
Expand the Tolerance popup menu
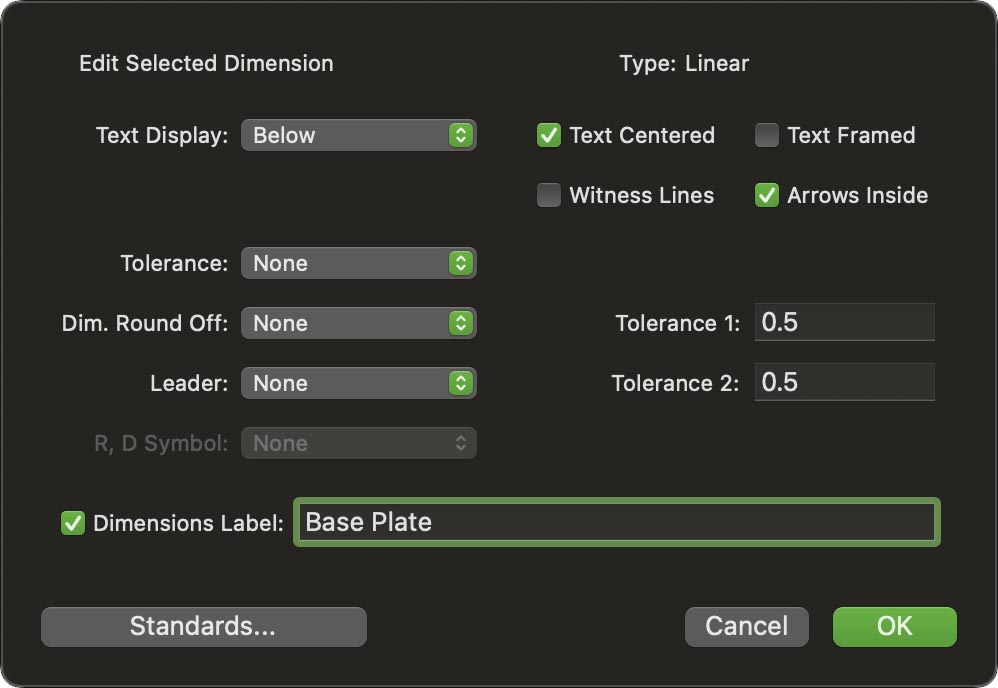click(x=358, y=263)
